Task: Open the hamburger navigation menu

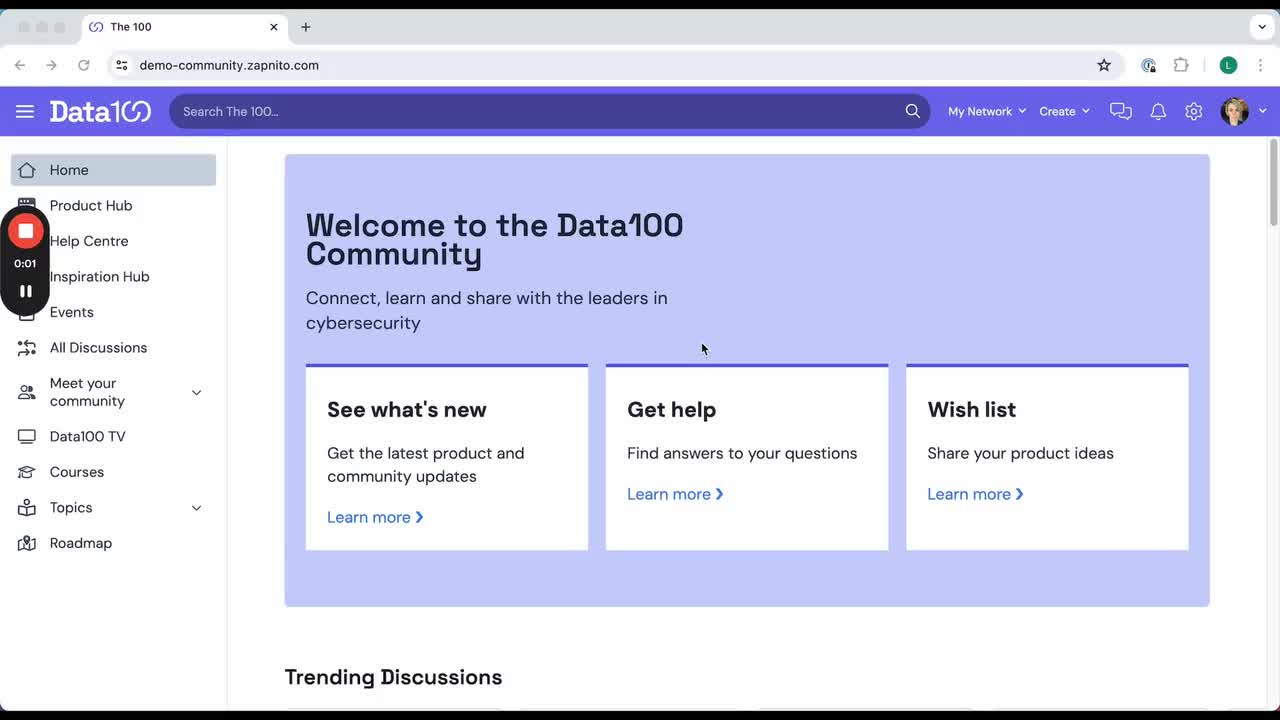Action: coord(25,111)
